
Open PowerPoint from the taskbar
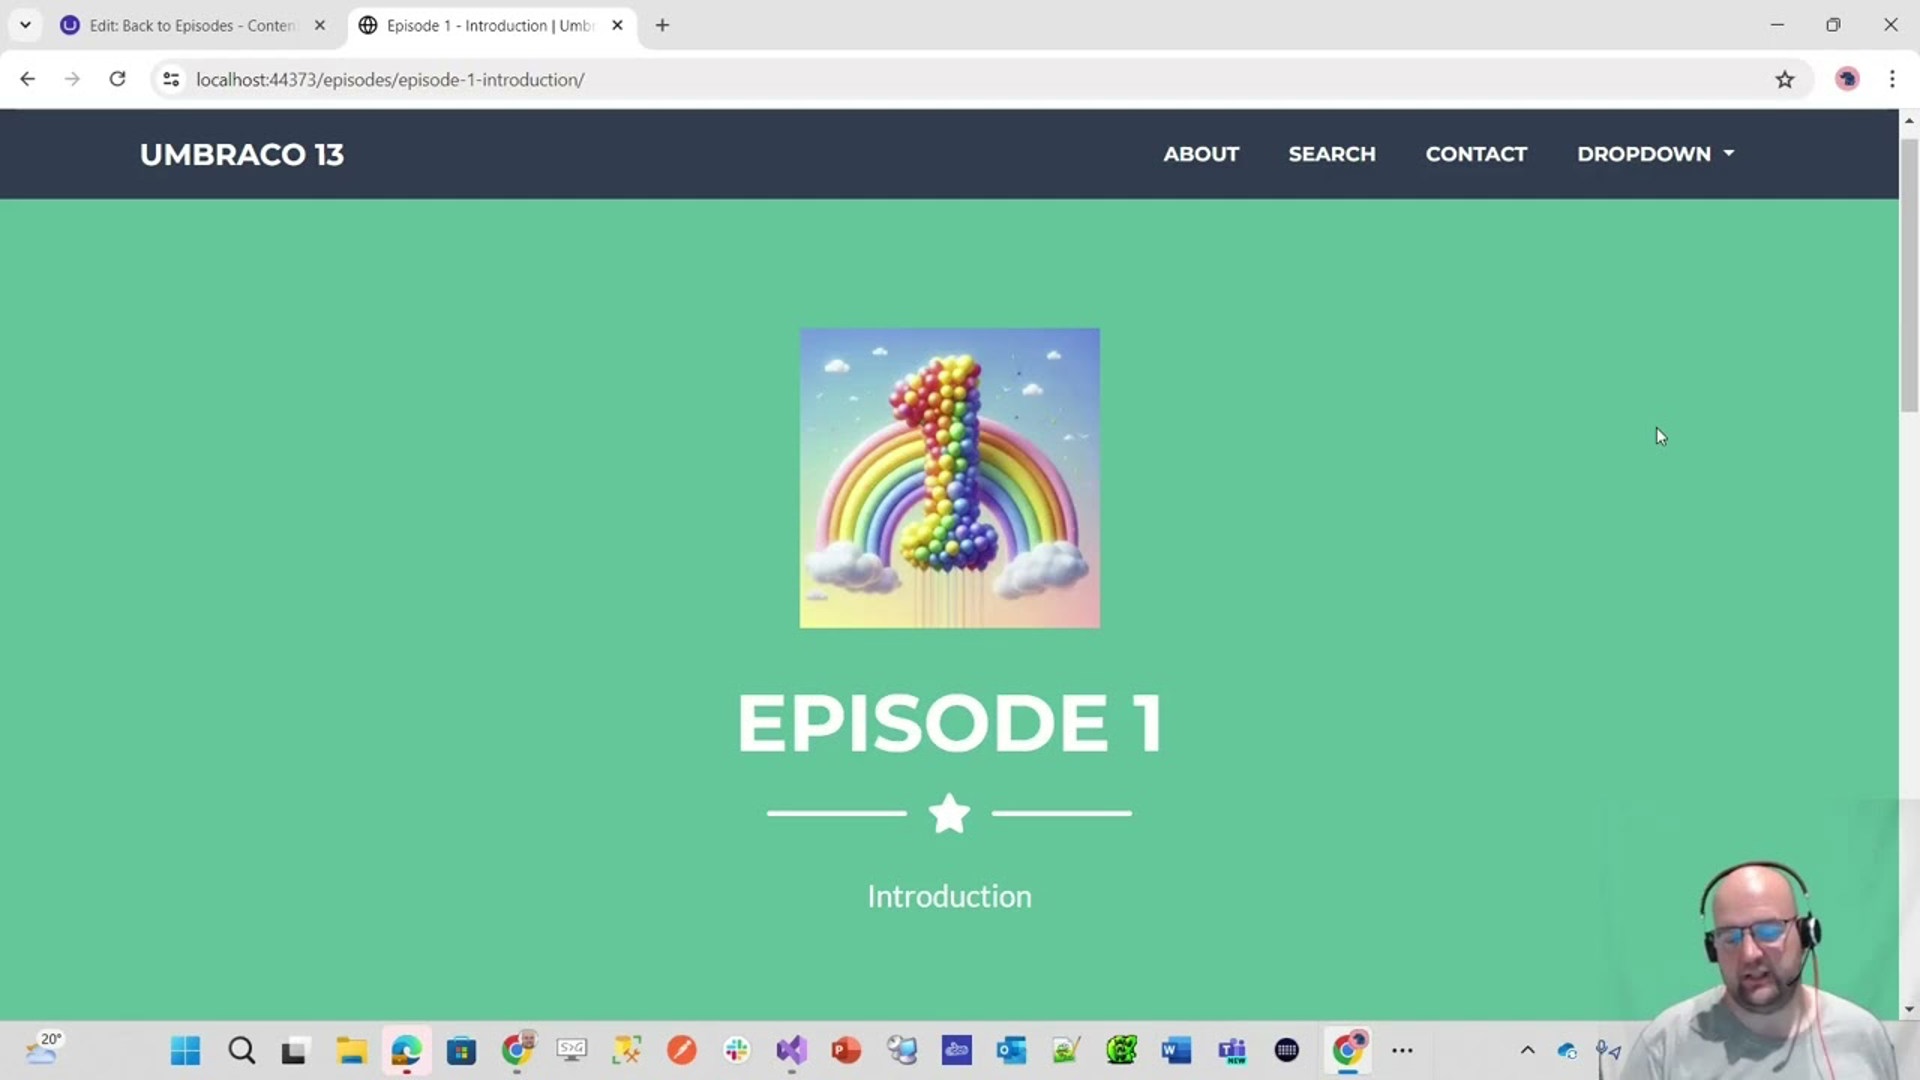(x=845, y=1051)
